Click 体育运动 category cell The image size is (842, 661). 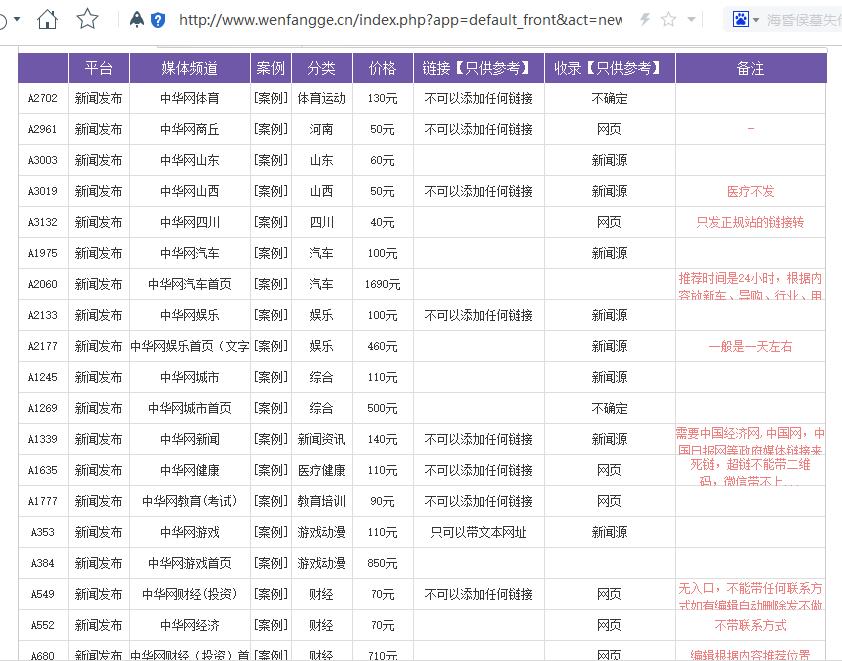tap(322, 98)
